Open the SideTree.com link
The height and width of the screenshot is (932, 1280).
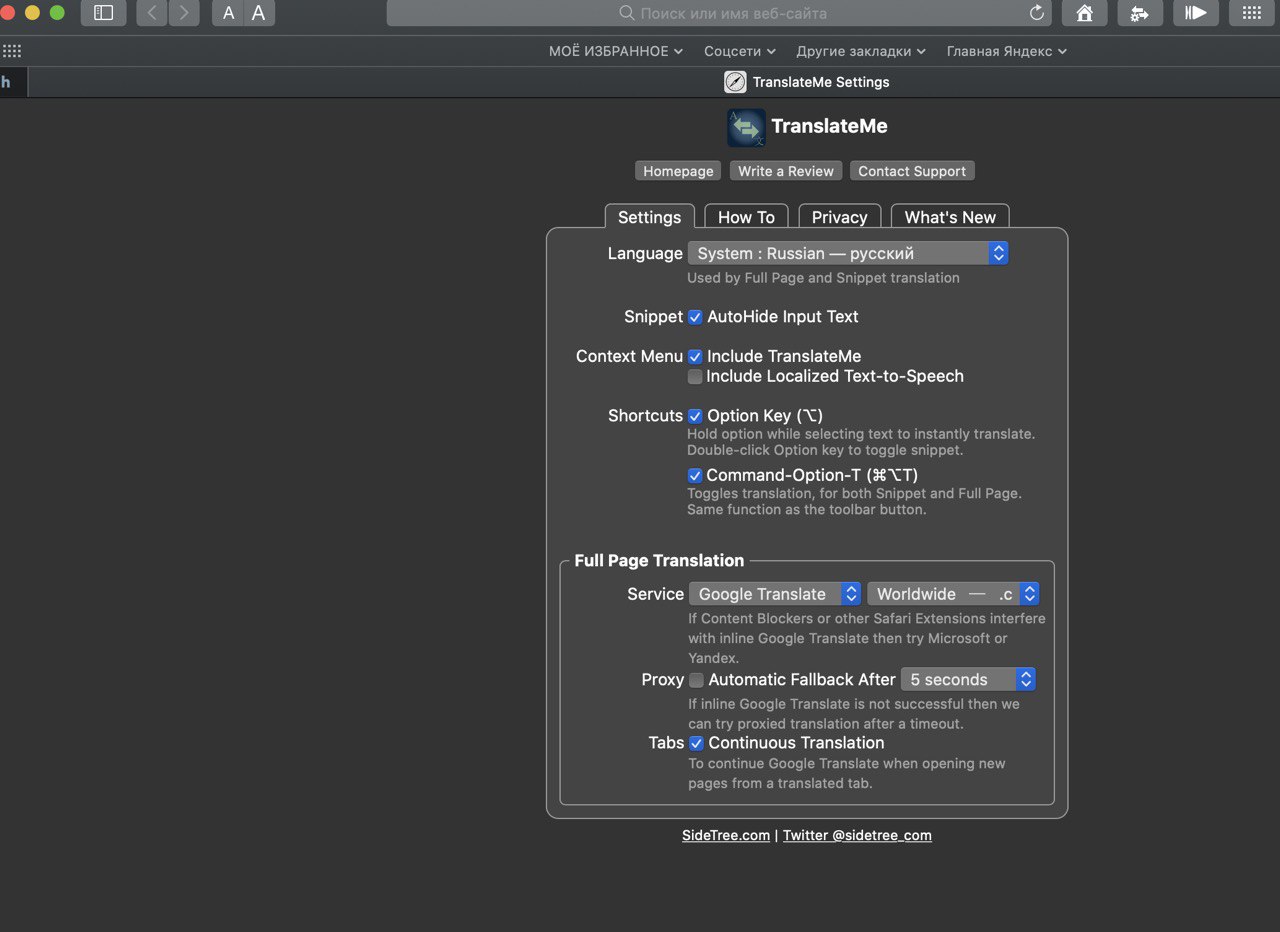pyautogui.click(x=726, y=836)
